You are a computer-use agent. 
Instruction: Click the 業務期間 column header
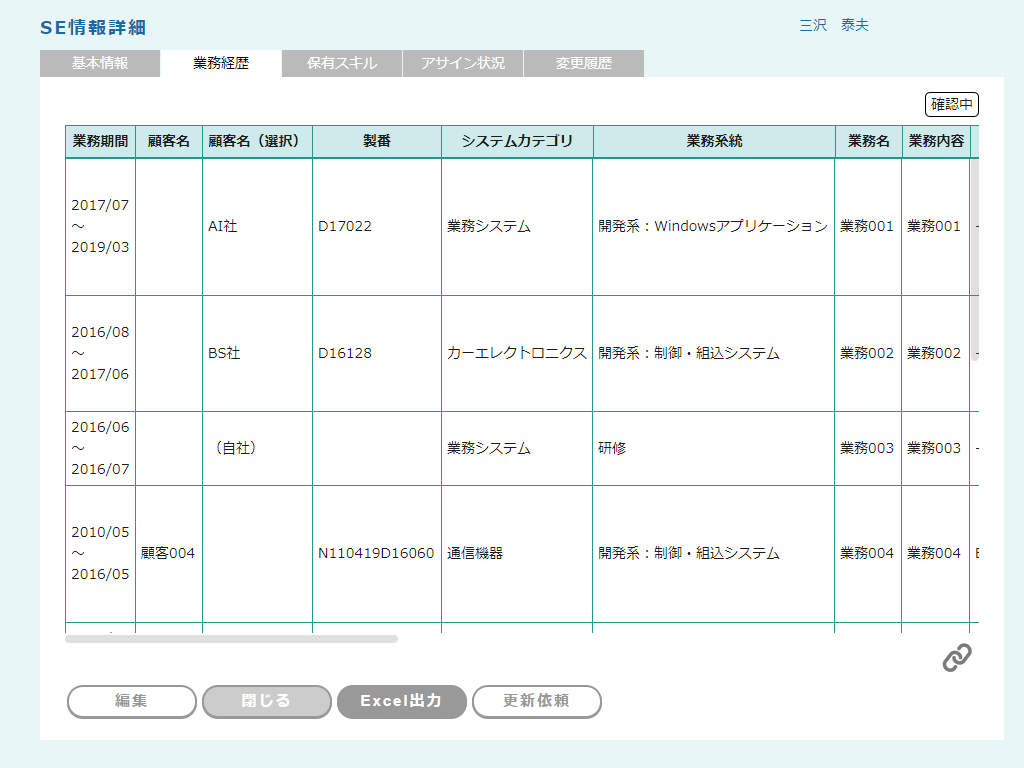coord(100,142)
